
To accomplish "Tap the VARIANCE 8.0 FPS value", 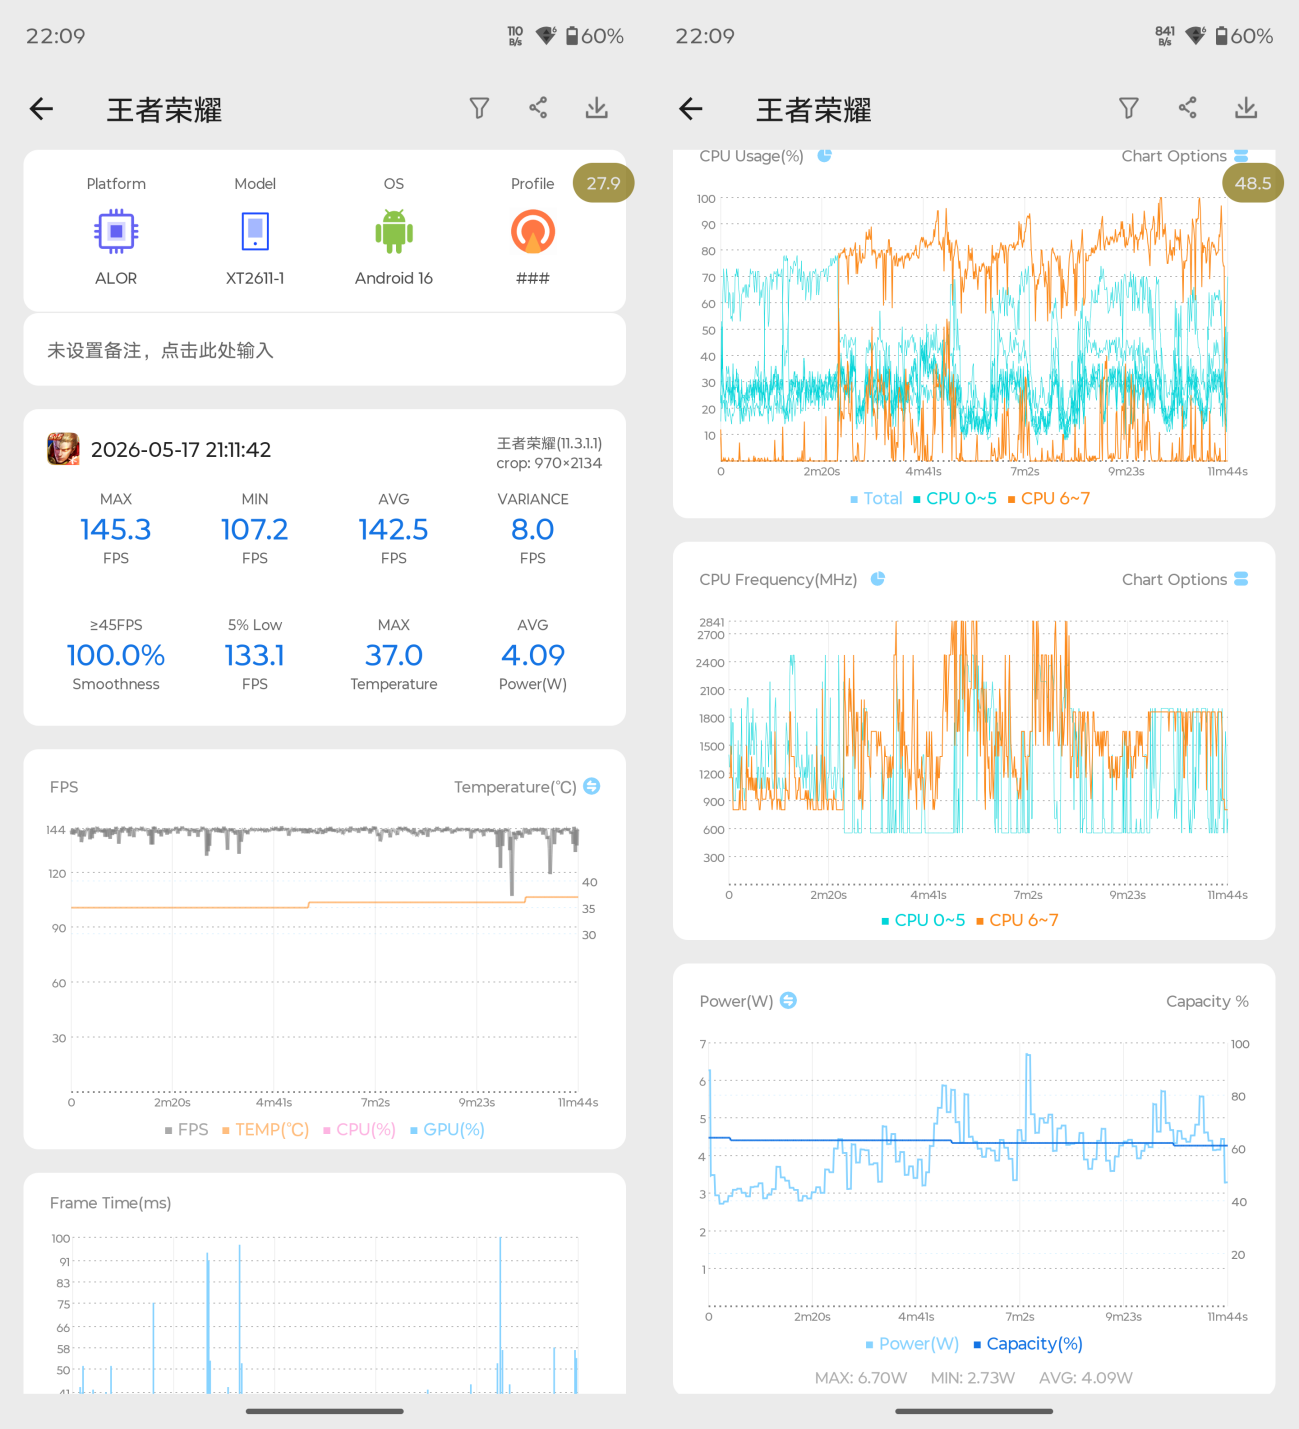I will coord(533,529).
